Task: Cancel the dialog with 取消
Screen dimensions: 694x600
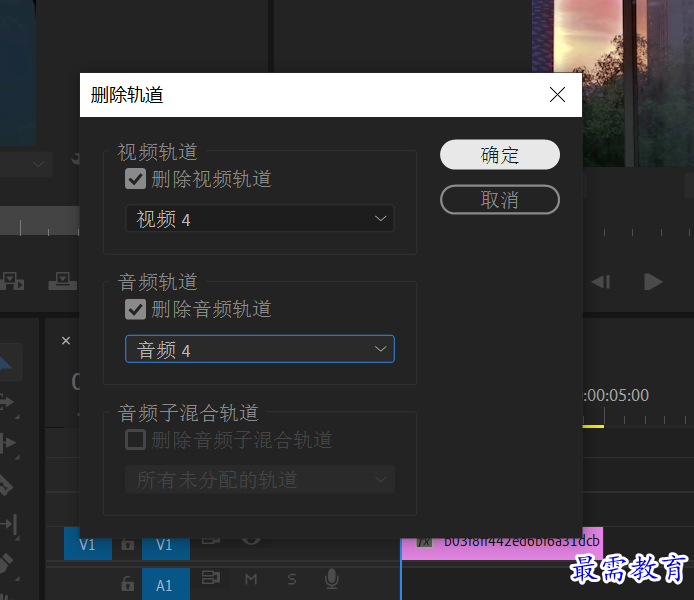Action: click(x=500, y=200)
